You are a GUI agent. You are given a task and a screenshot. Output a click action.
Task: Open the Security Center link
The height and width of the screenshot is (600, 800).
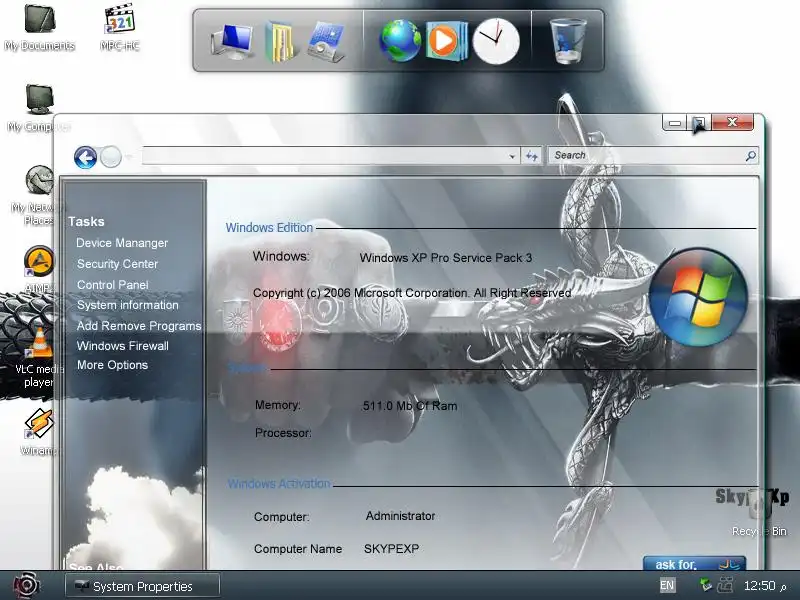pyautogui.click(x=117, y=264)
